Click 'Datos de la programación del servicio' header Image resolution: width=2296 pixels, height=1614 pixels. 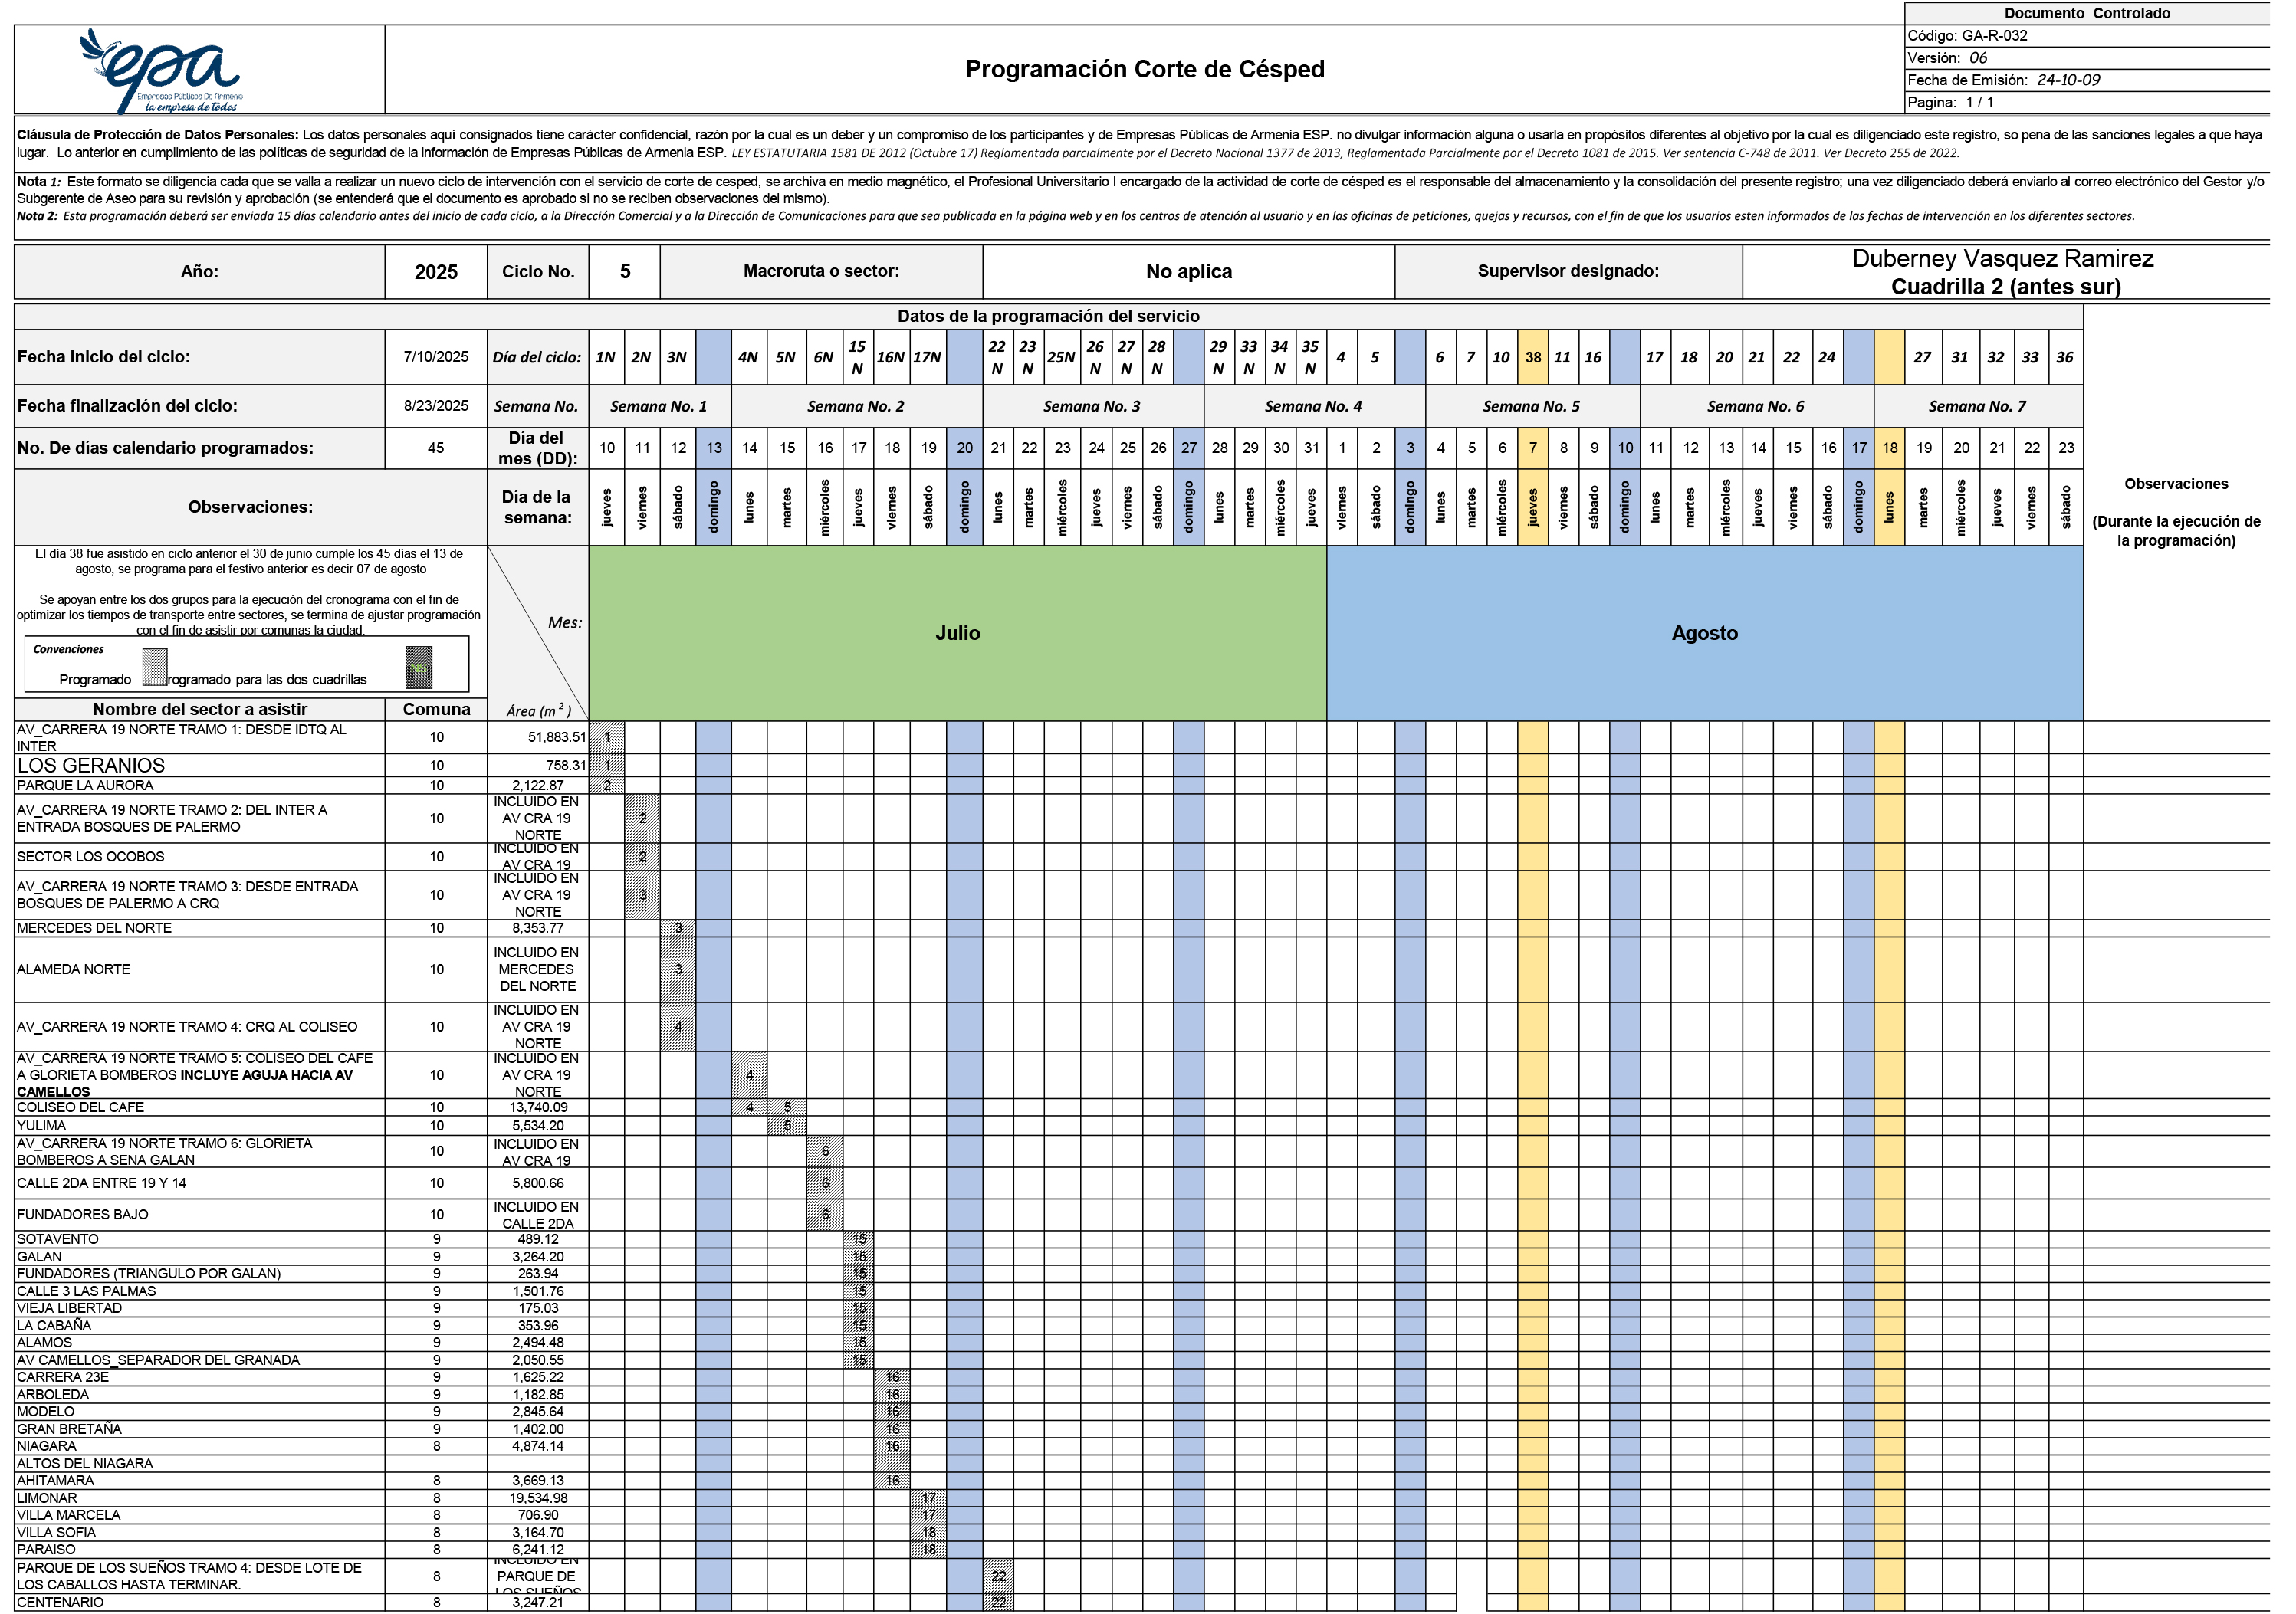(1048, 316)
